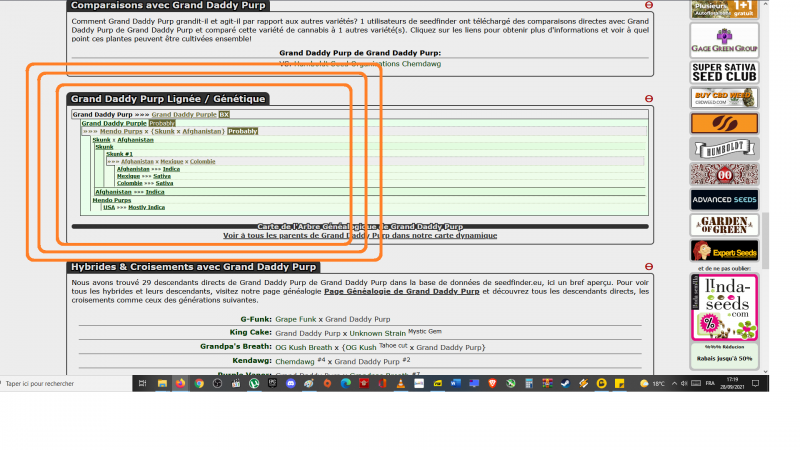Screen dimensions: 800x450
Task: Open the Super Sativa Seed Club banner
Action: tap(723, 72)
